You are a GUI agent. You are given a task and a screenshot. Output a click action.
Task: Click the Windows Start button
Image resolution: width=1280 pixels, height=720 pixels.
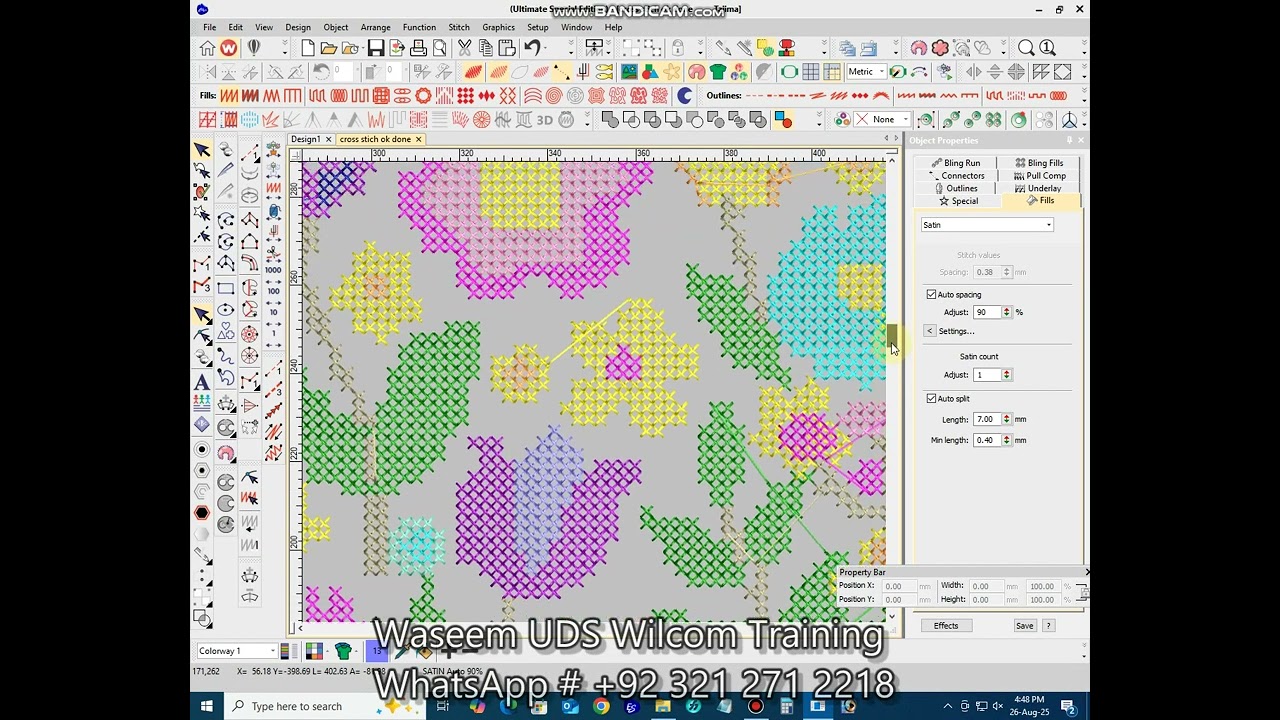tap(207, 706)
